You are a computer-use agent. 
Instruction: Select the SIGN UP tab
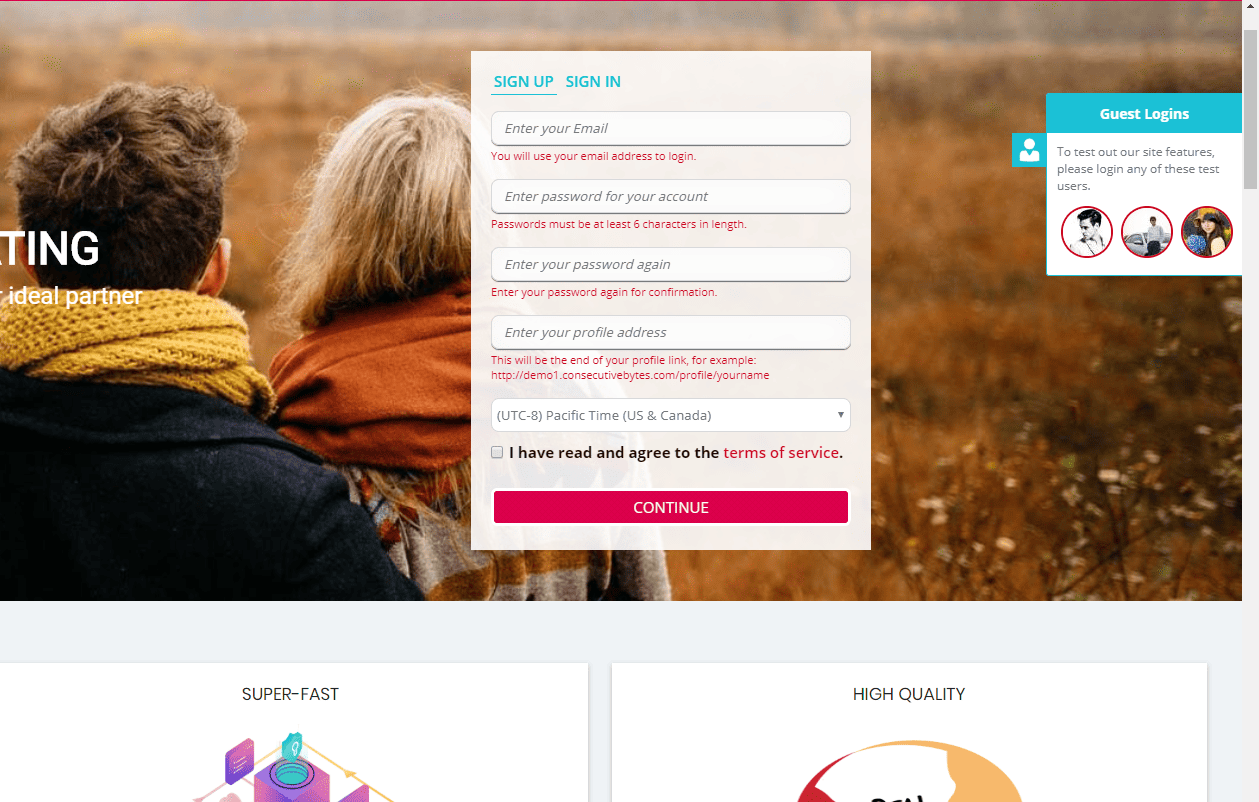tap(524, 82)
